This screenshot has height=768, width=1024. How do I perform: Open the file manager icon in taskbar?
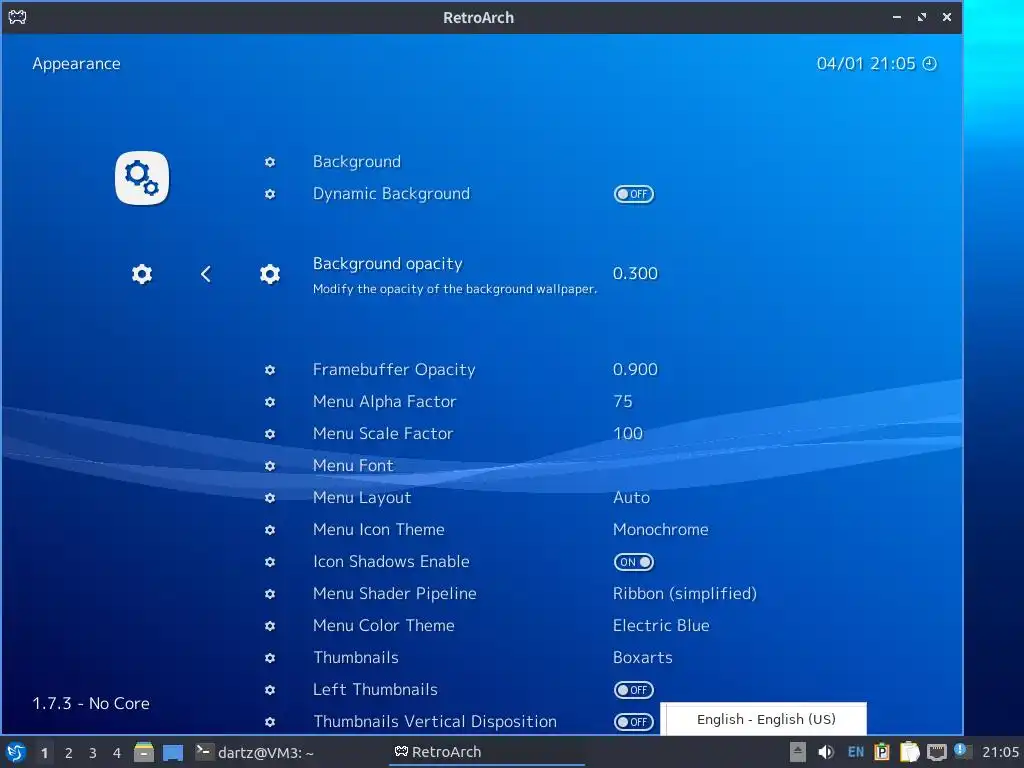(x=144, y=752)
